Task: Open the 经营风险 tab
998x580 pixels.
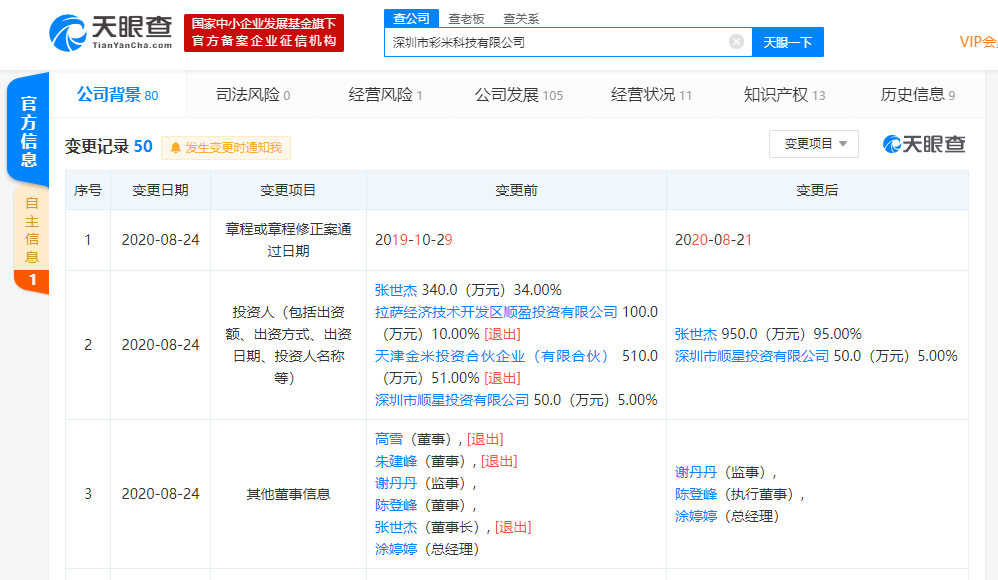Action: pyautogui.click(x=385, y=95)
